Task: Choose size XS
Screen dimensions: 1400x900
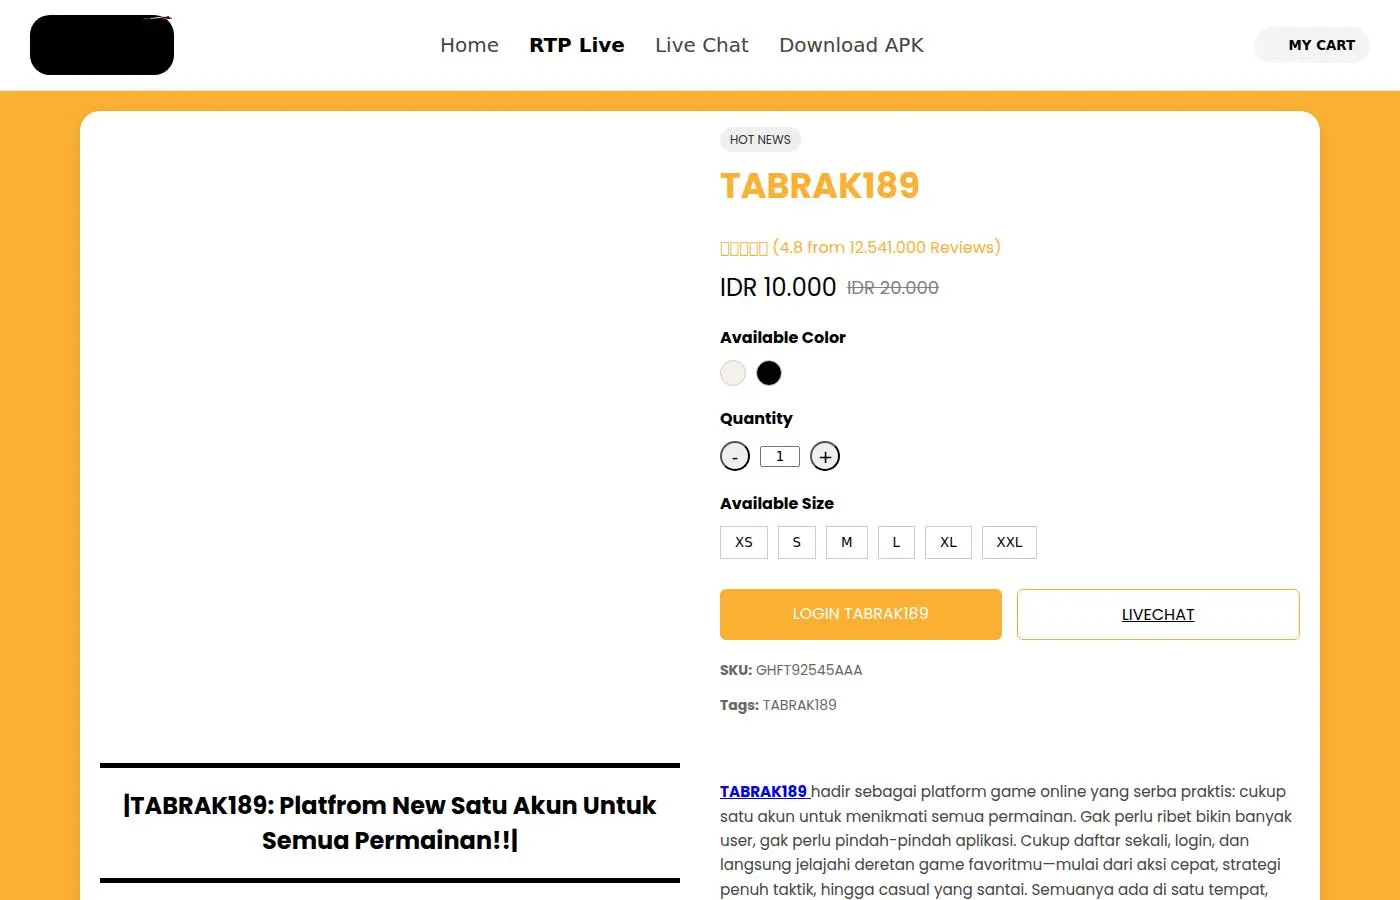Action: click(744, 542)
